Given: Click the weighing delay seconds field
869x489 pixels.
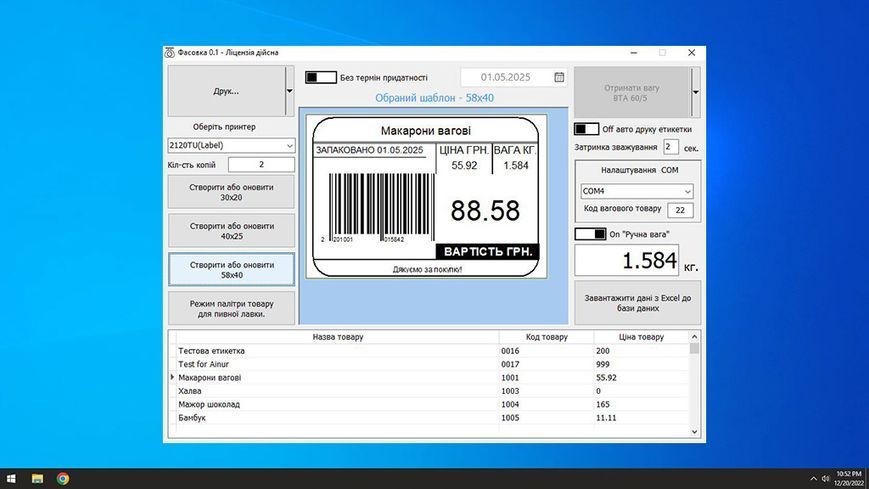Looking at the screenshot, I should pos(671,147).
